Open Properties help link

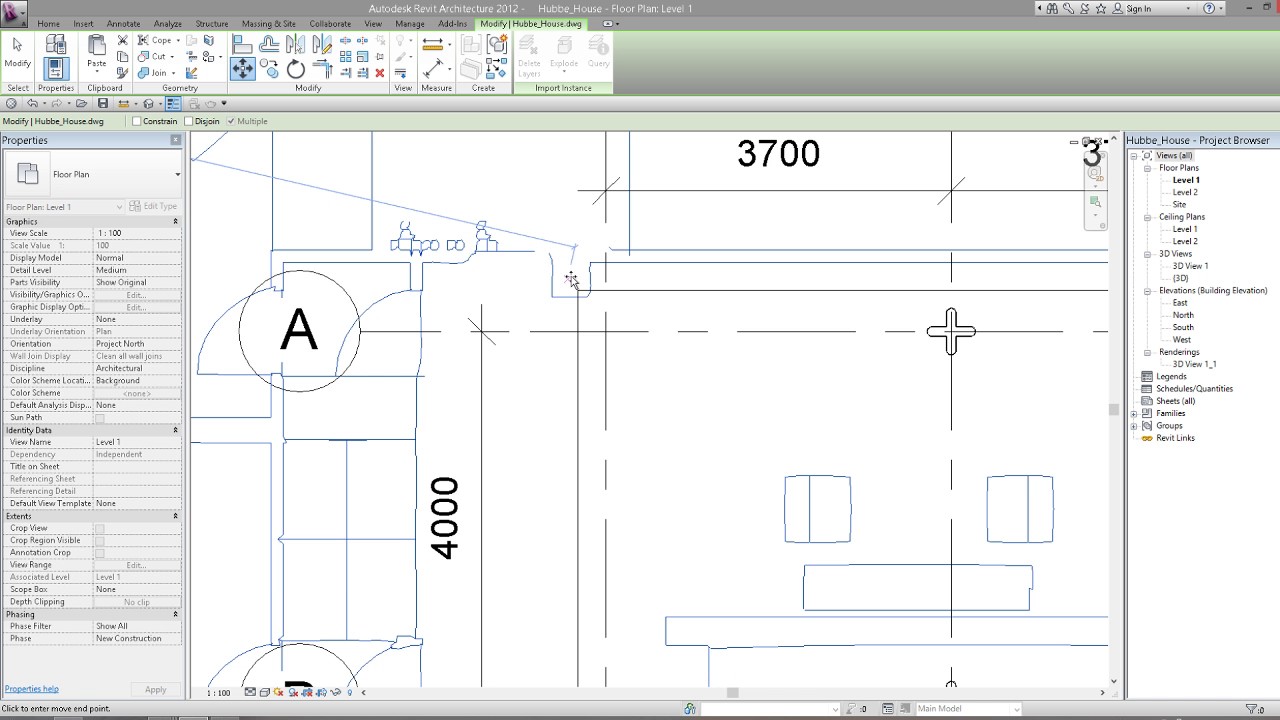point(31,689)
